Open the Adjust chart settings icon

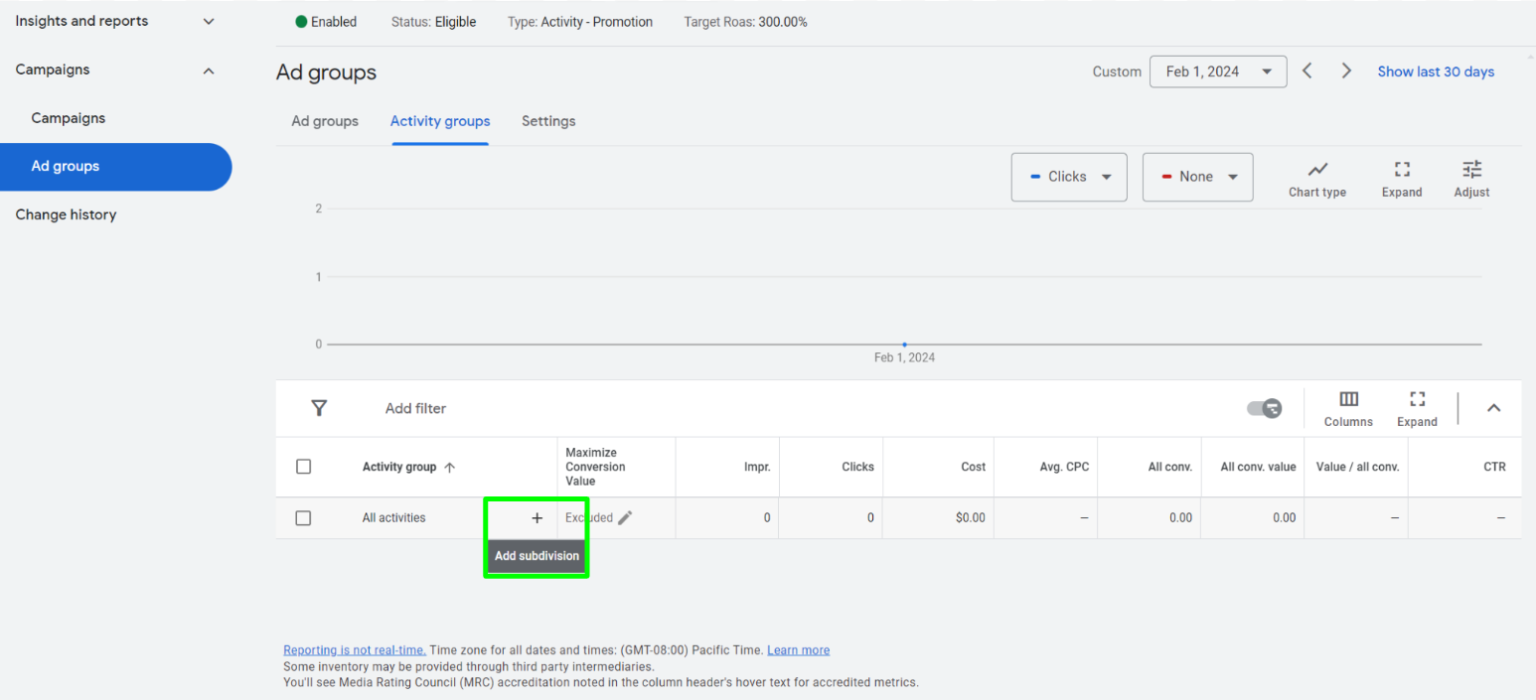point(1471,170)
